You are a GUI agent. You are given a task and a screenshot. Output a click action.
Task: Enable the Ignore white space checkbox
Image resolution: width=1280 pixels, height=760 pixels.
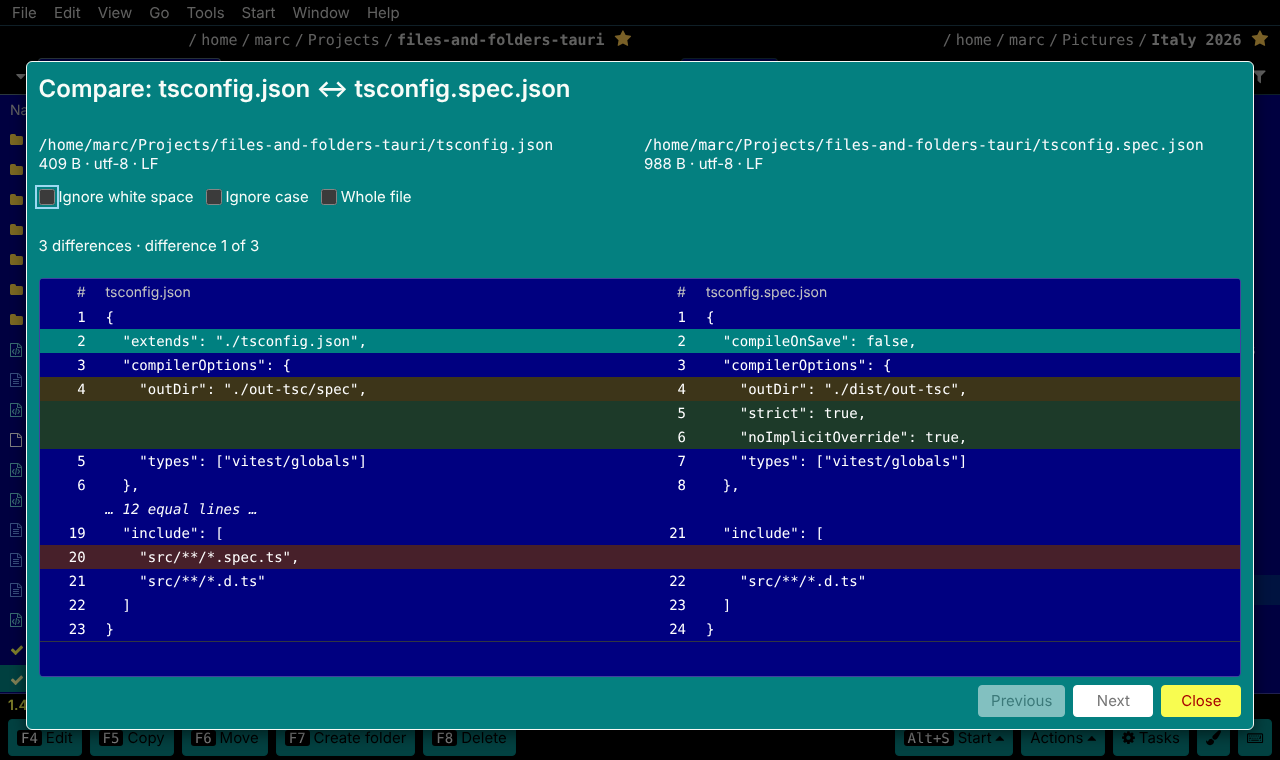[47, 197]
